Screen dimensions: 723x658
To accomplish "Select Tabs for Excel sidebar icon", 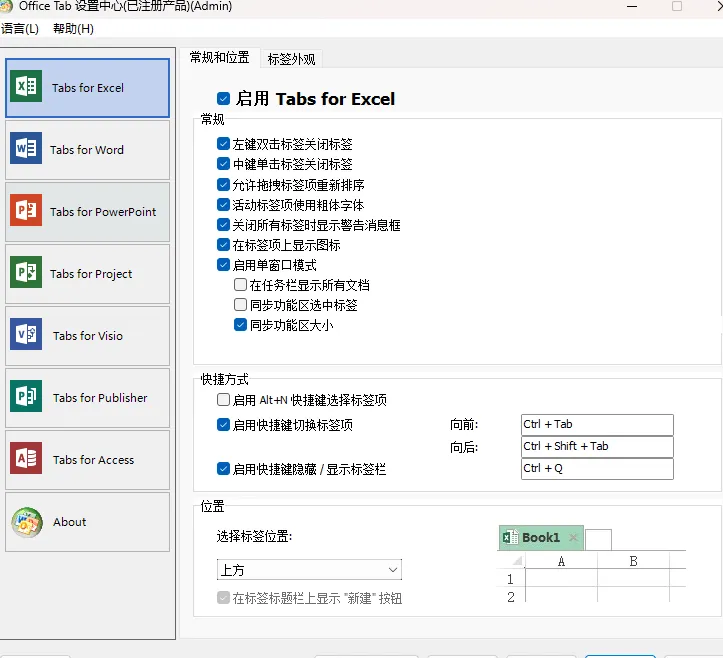I will (26, 86).
